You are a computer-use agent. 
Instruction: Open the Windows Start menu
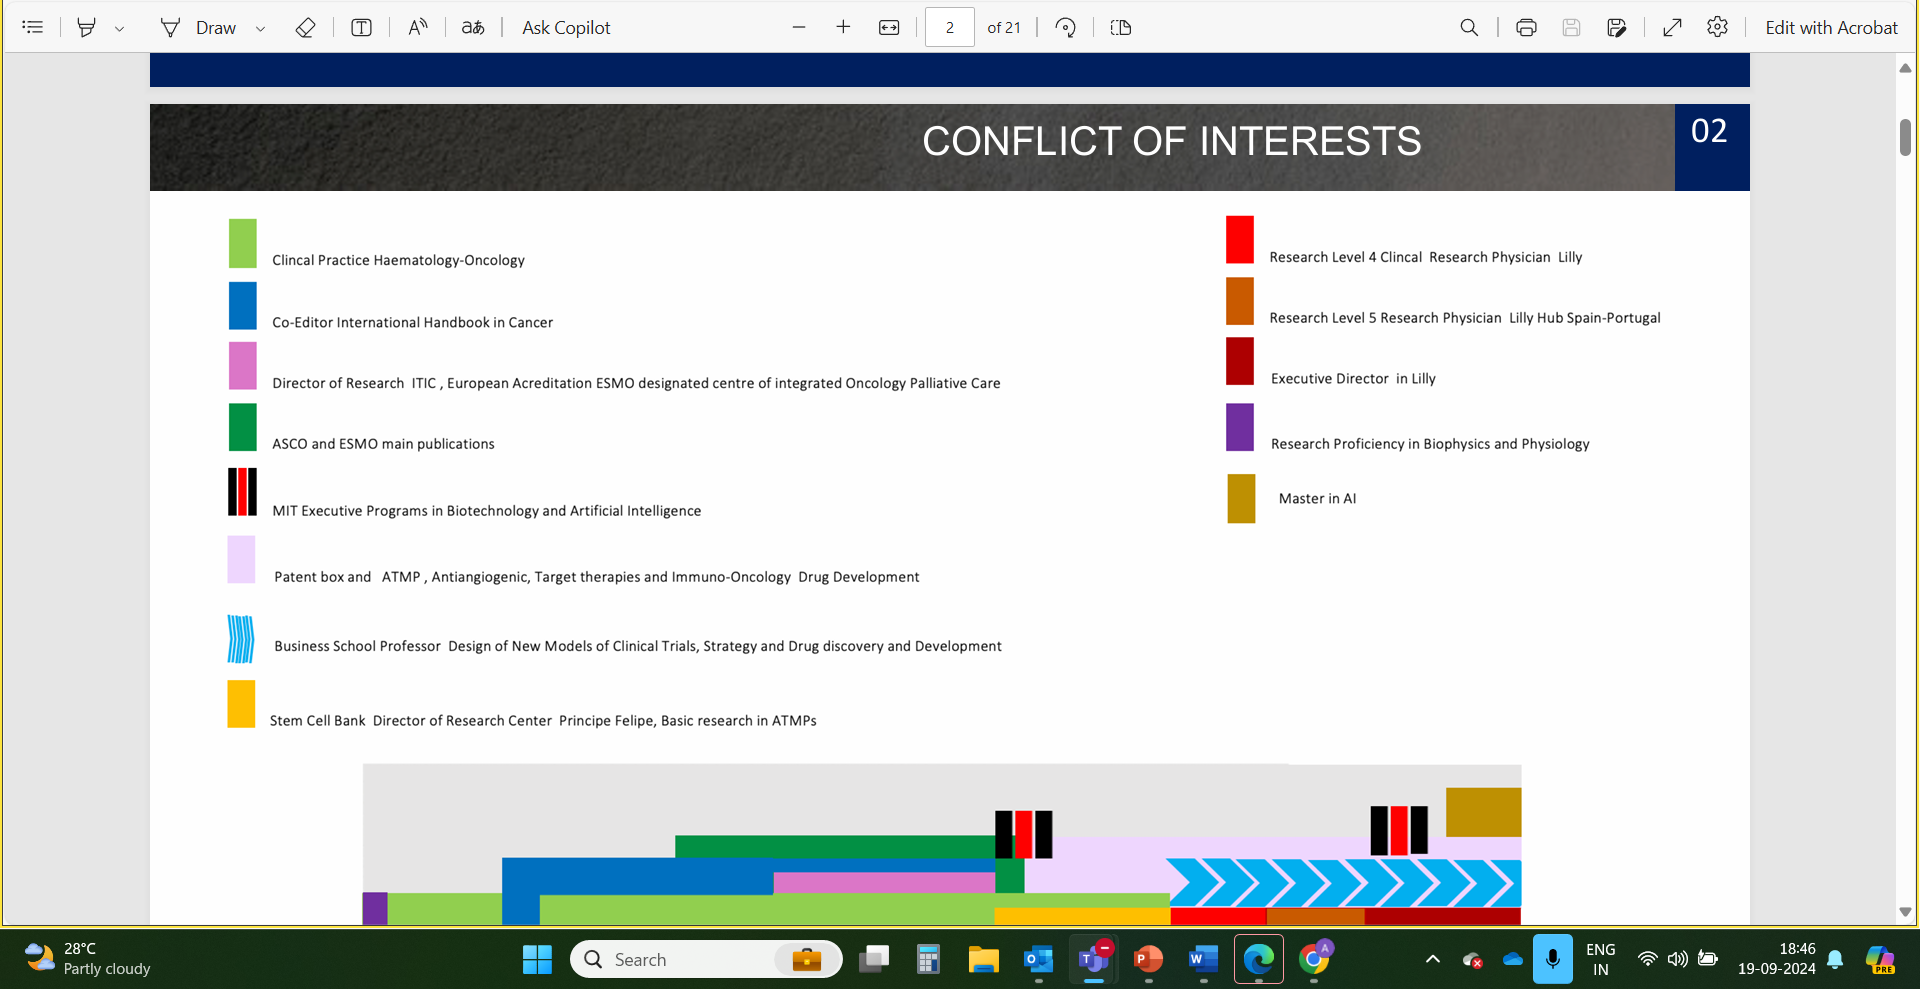point(537,960)
